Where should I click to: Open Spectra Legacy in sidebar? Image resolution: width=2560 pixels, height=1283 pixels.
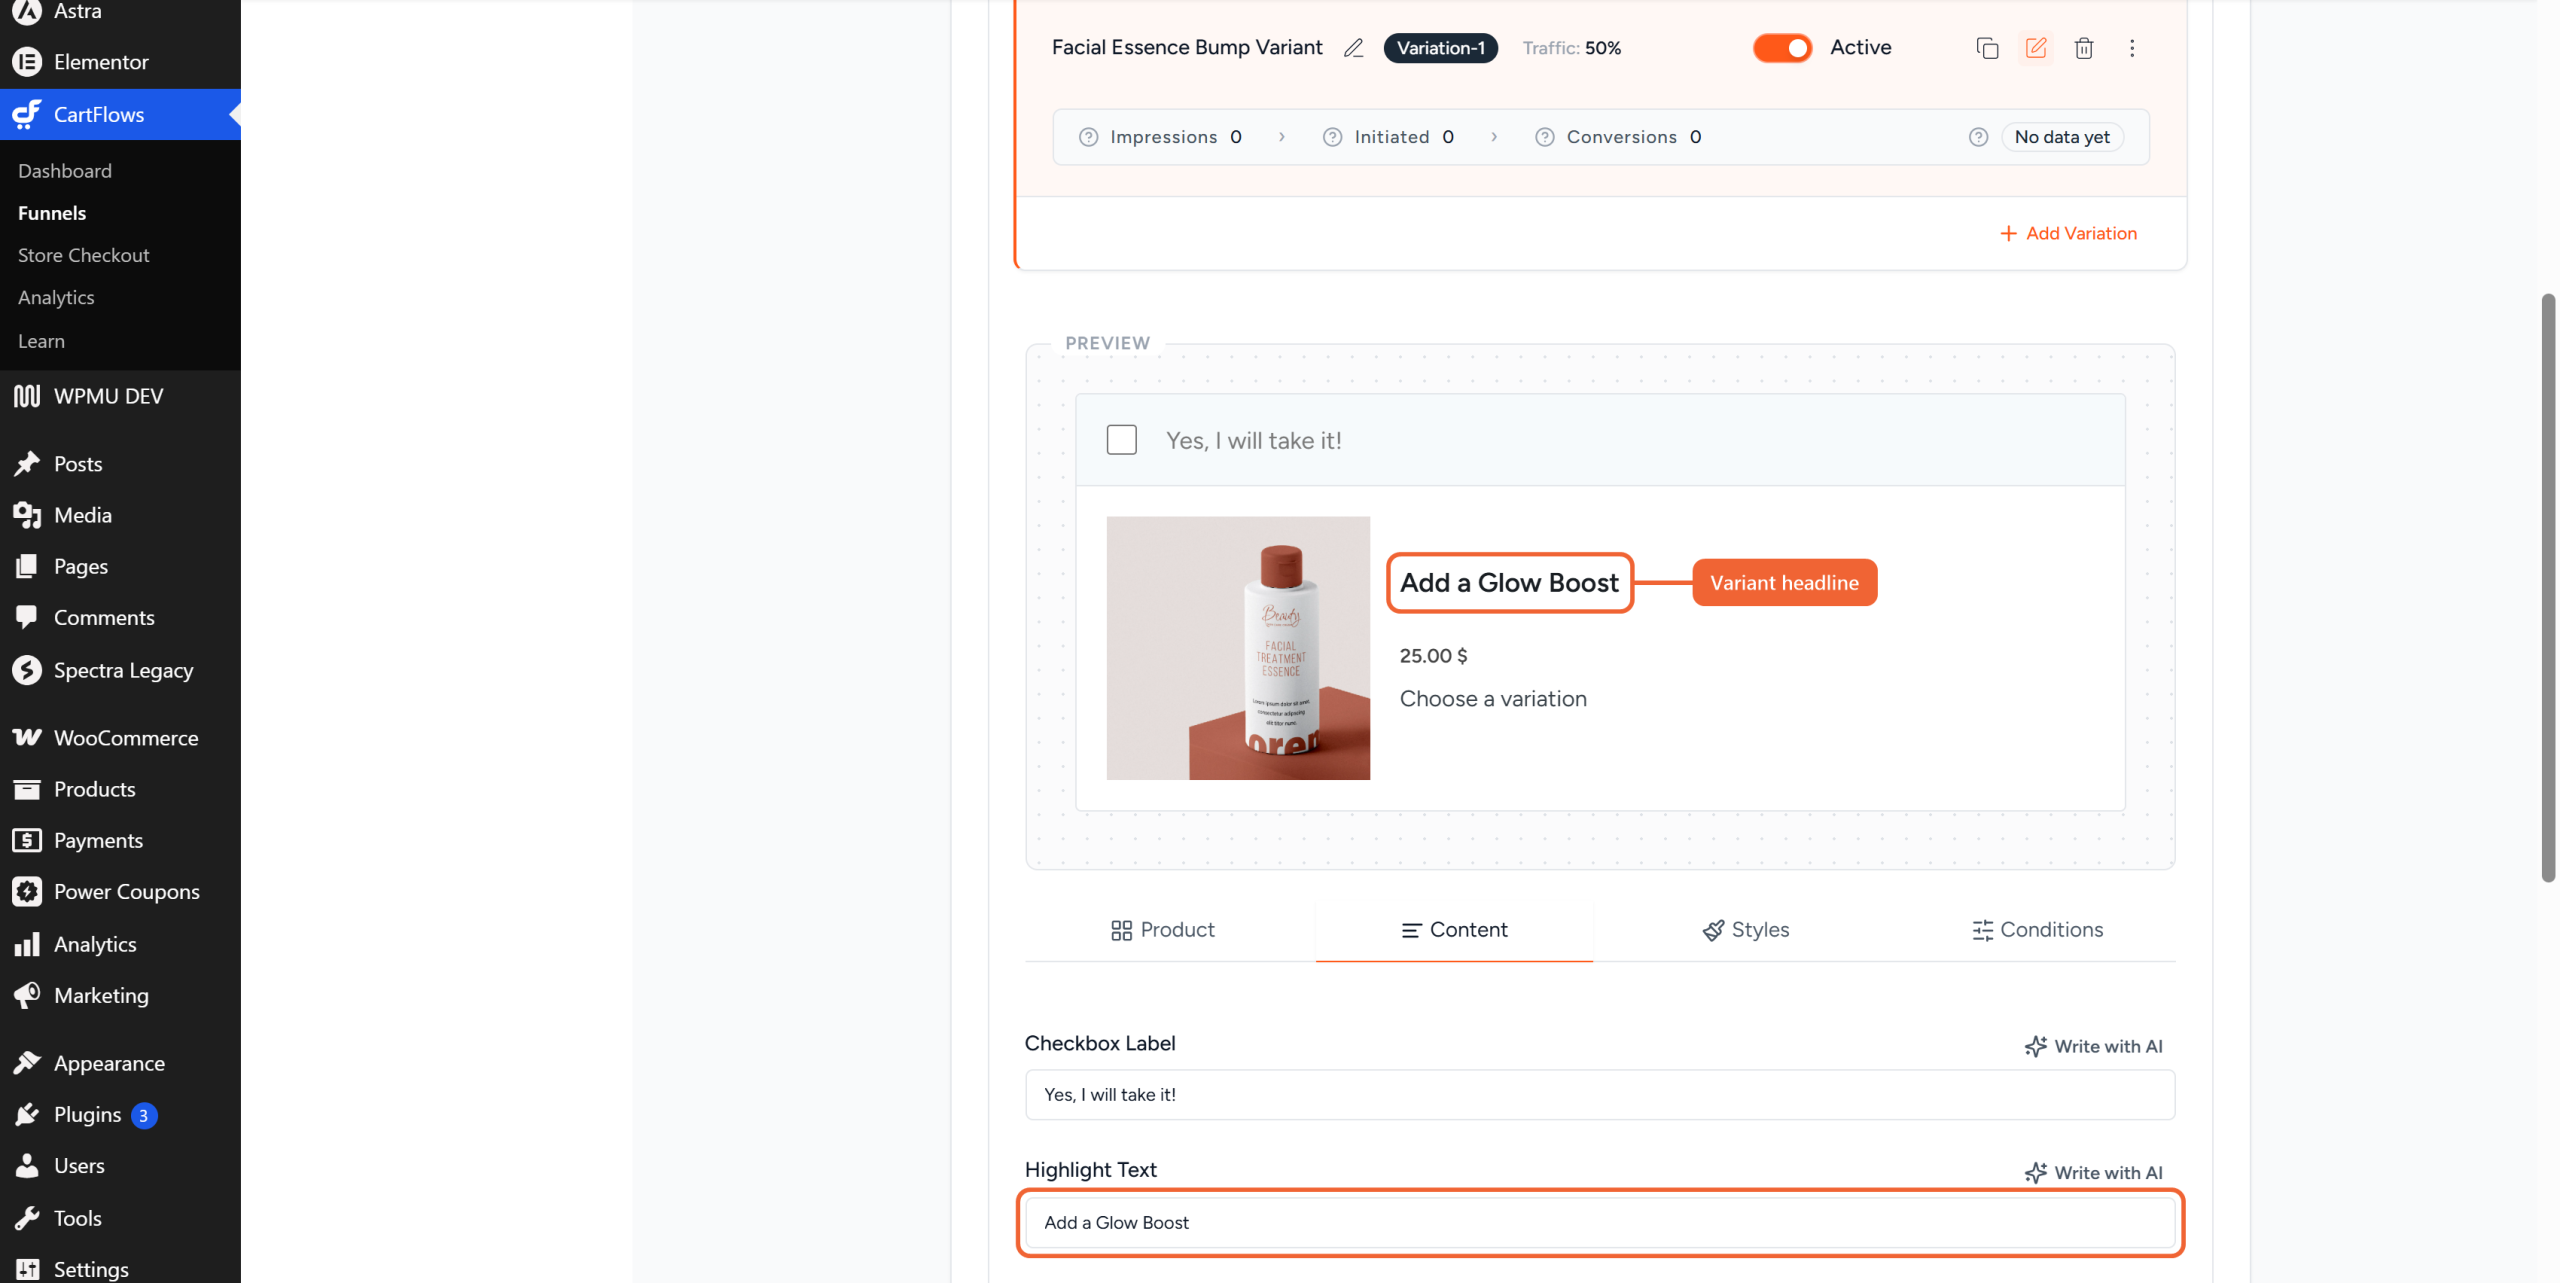click(120, 670)
